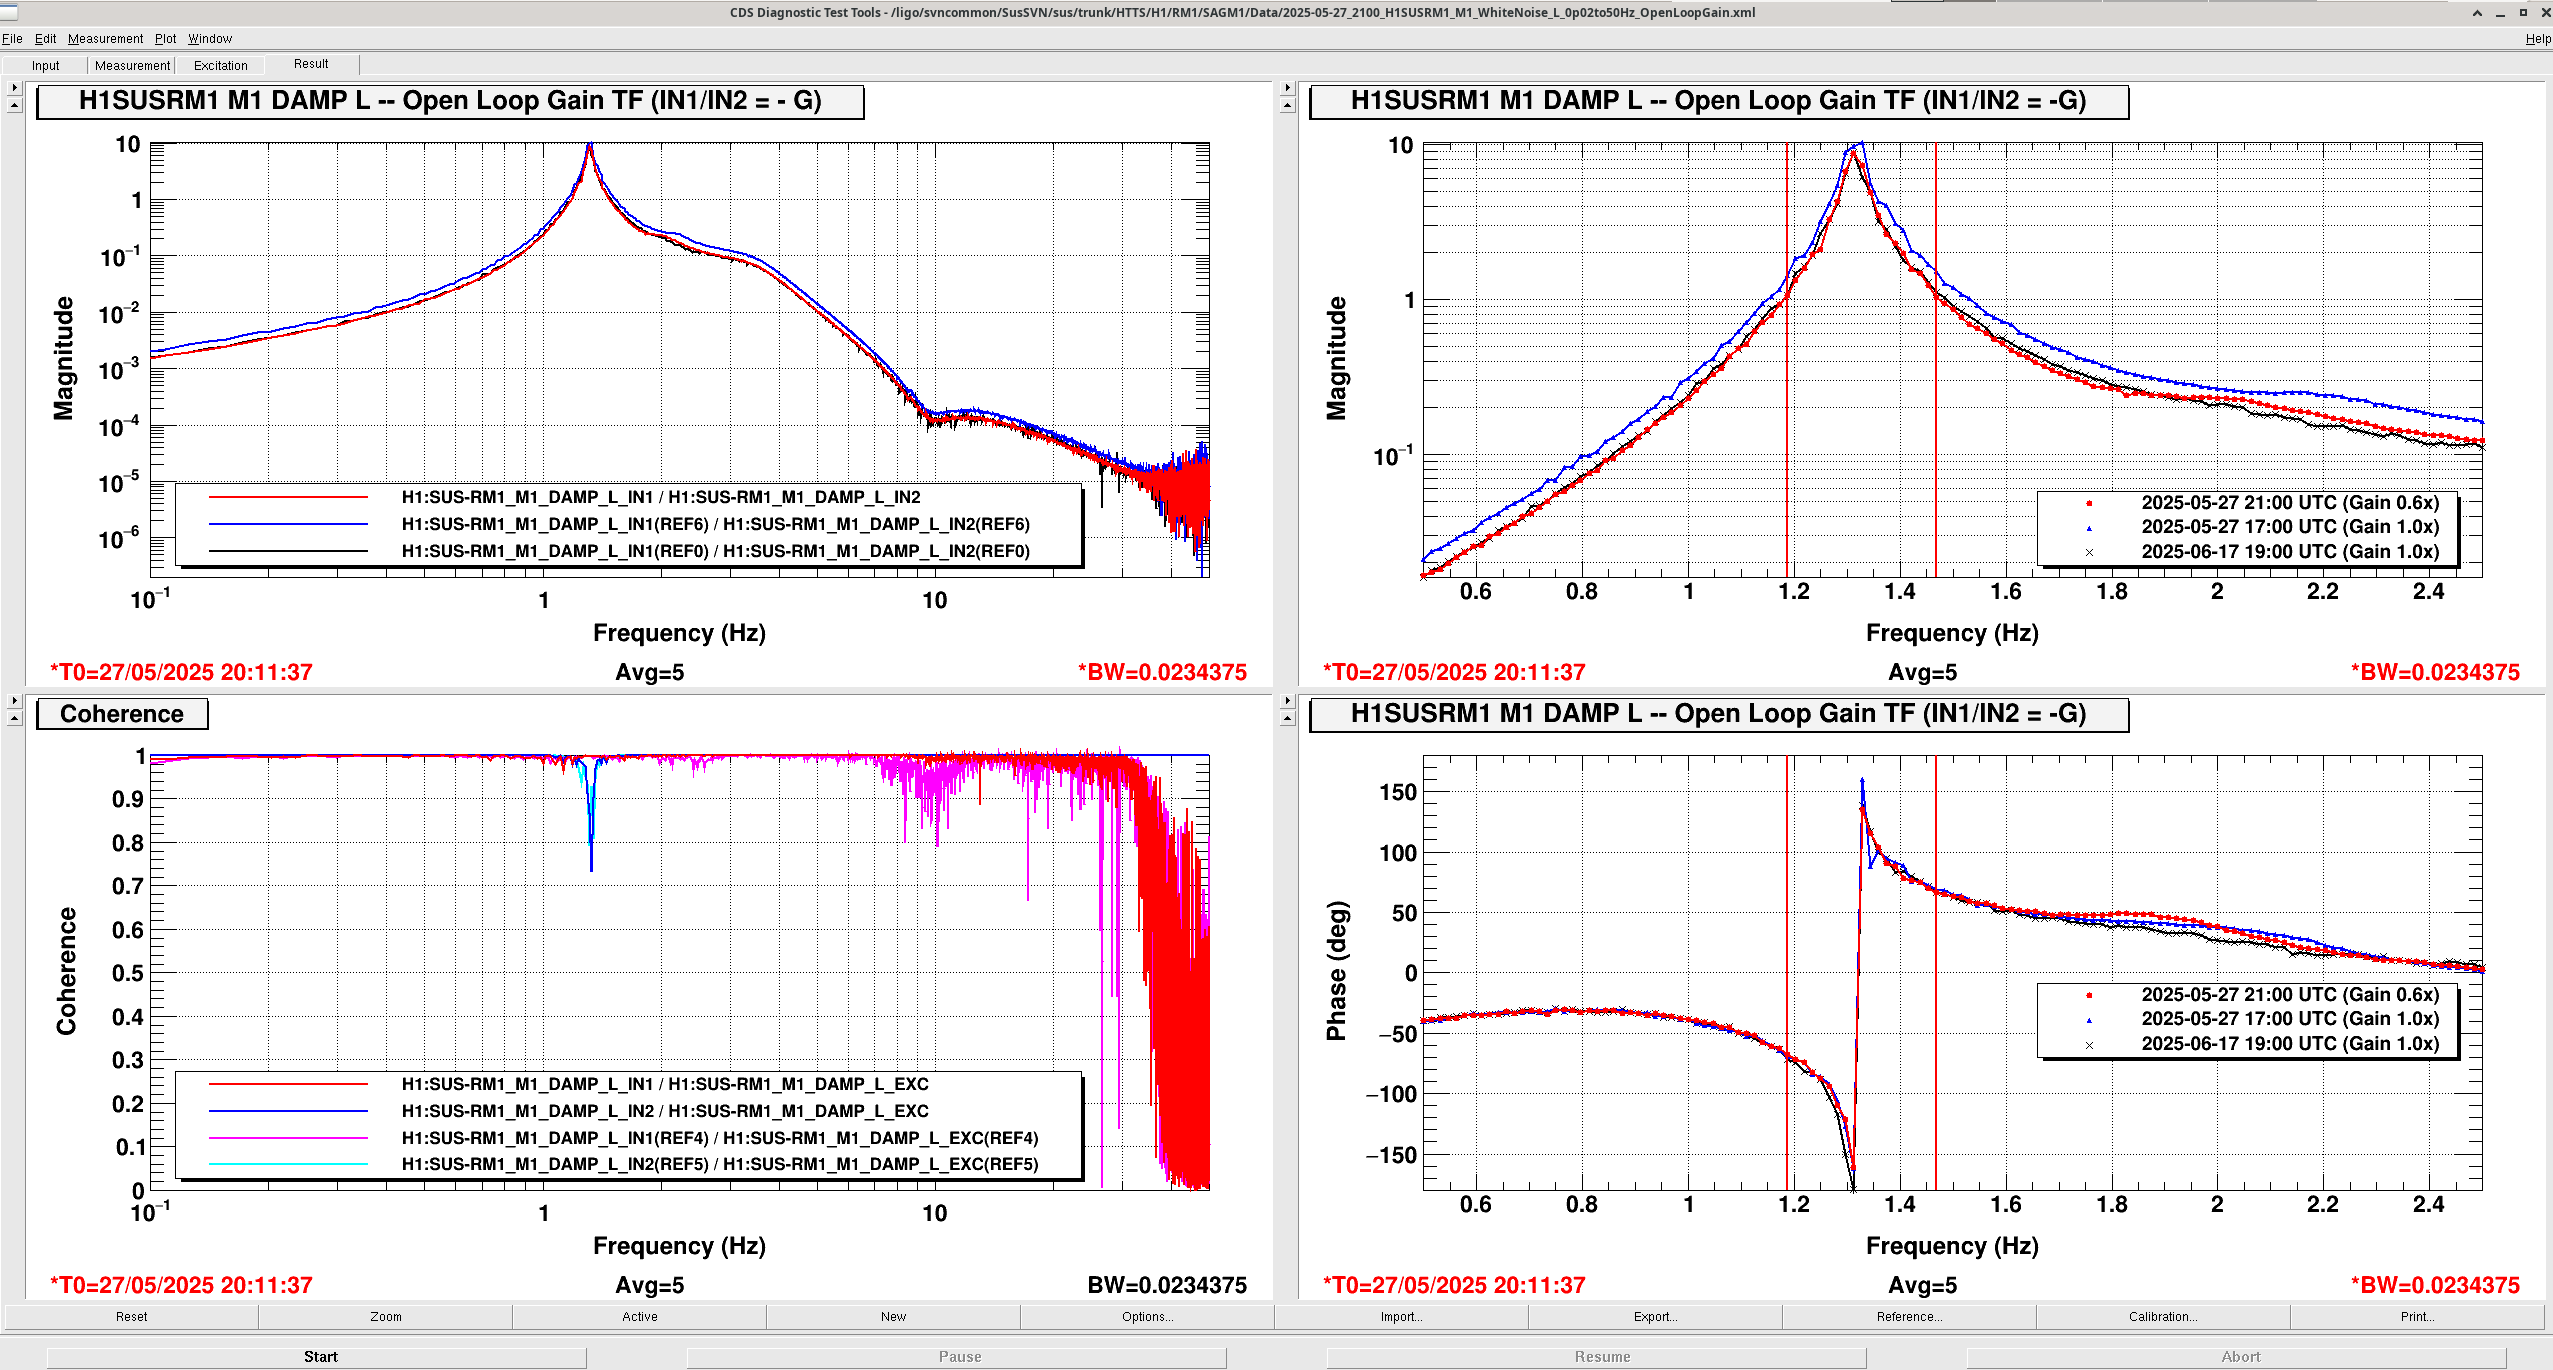2553x1370 pixels.
Task: Click the Export... button
Action: tap(1655, 1316)
